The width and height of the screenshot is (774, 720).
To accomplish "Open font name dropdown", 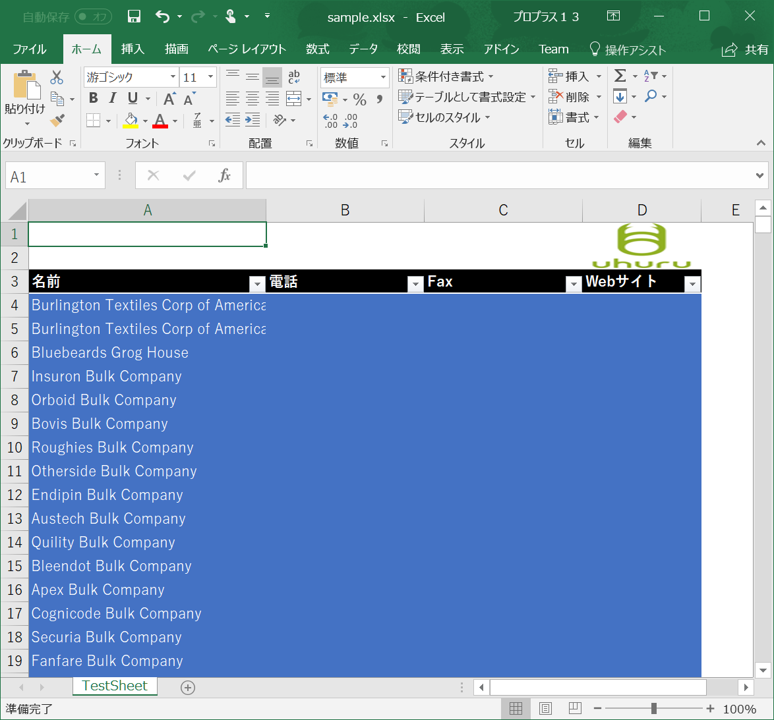I will pos(173,77).
